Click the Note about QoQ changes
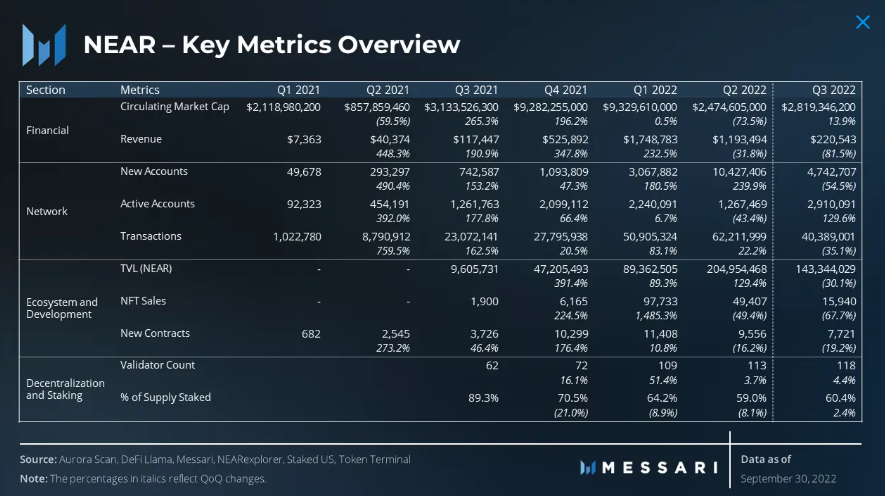The height and width of the screenshot is (496, 885). [x=143, y=479]
